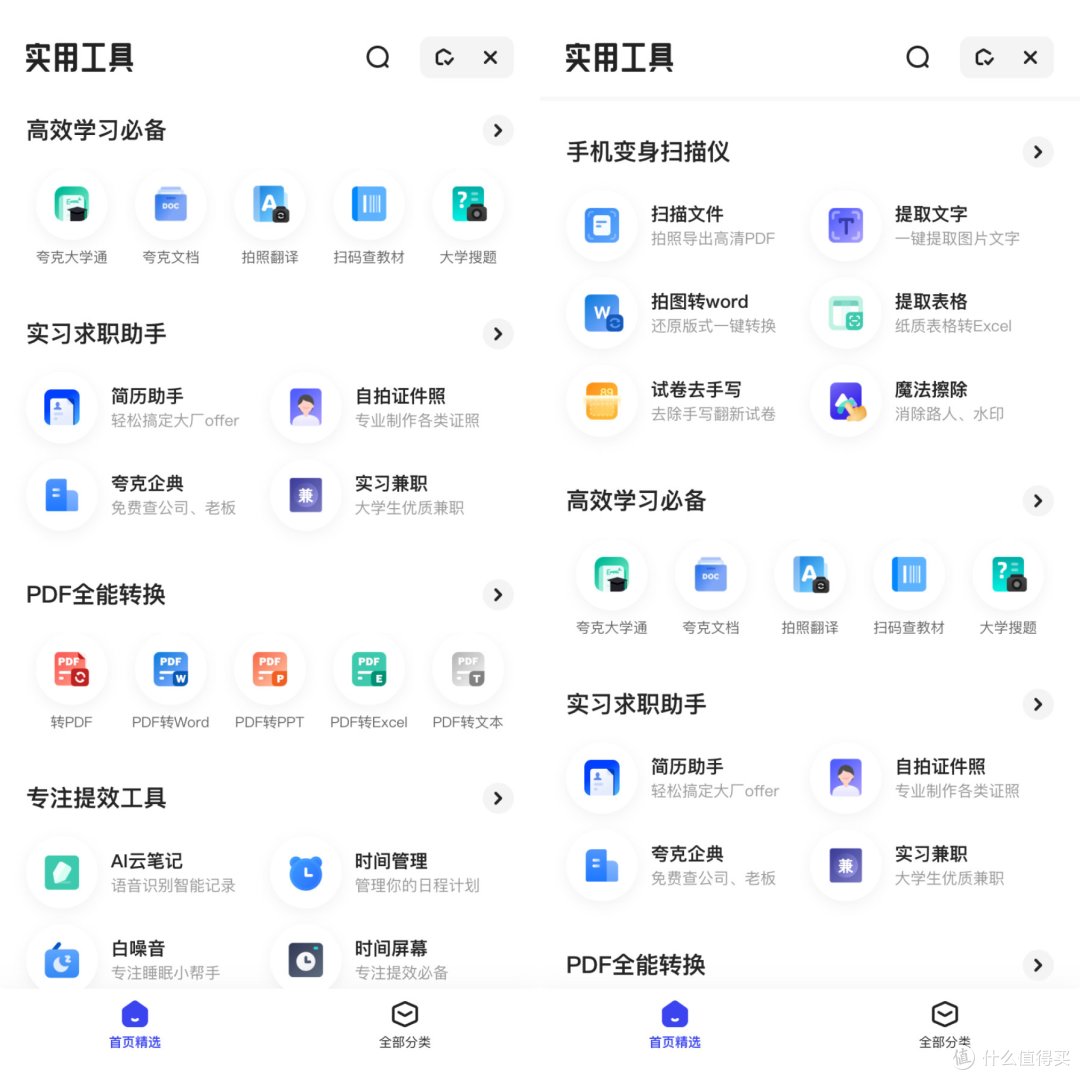Open 扫描文件 icon in right screen
The height and width of the screenshot is (1080, 1080).
coord(602,225)
